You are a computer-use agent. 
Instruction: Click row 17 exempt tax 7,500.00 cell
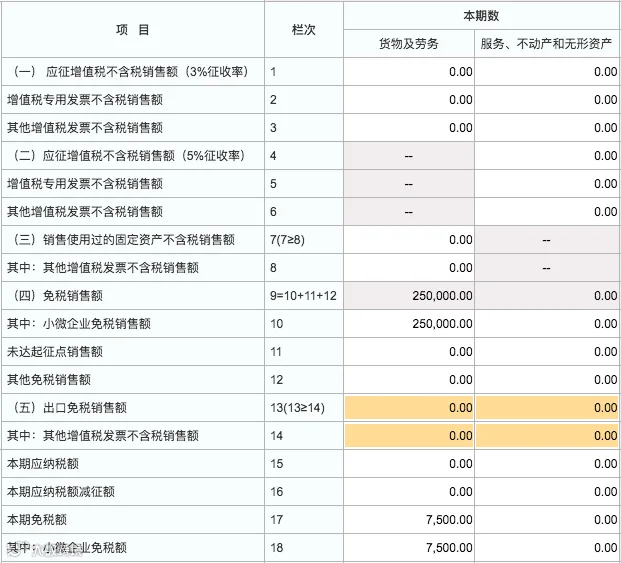[409, 519]
